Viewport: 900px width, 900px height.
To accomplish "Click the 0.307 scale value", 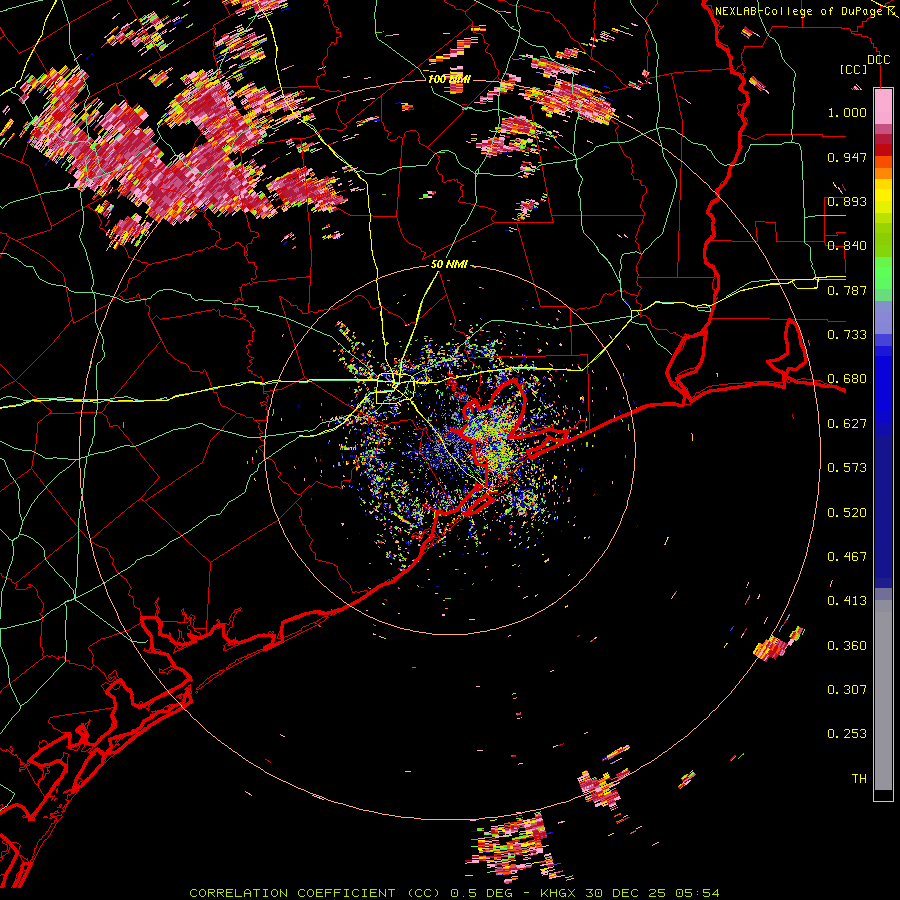I will tap(847, 690).
